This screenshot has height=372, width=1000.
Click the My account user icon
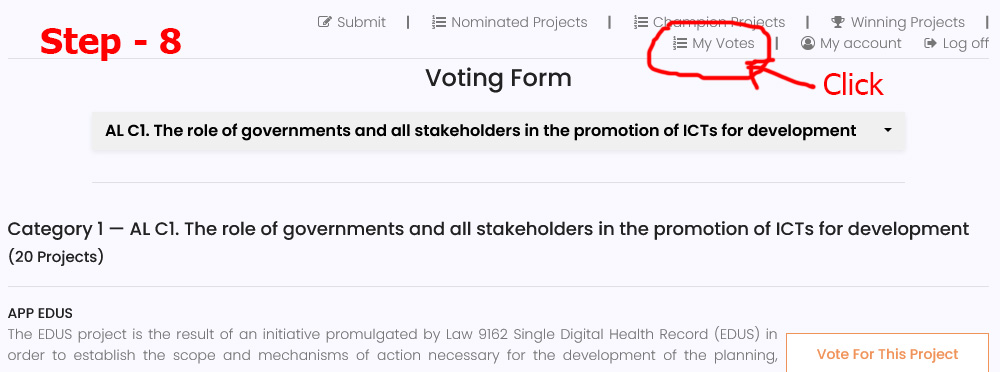808,43
